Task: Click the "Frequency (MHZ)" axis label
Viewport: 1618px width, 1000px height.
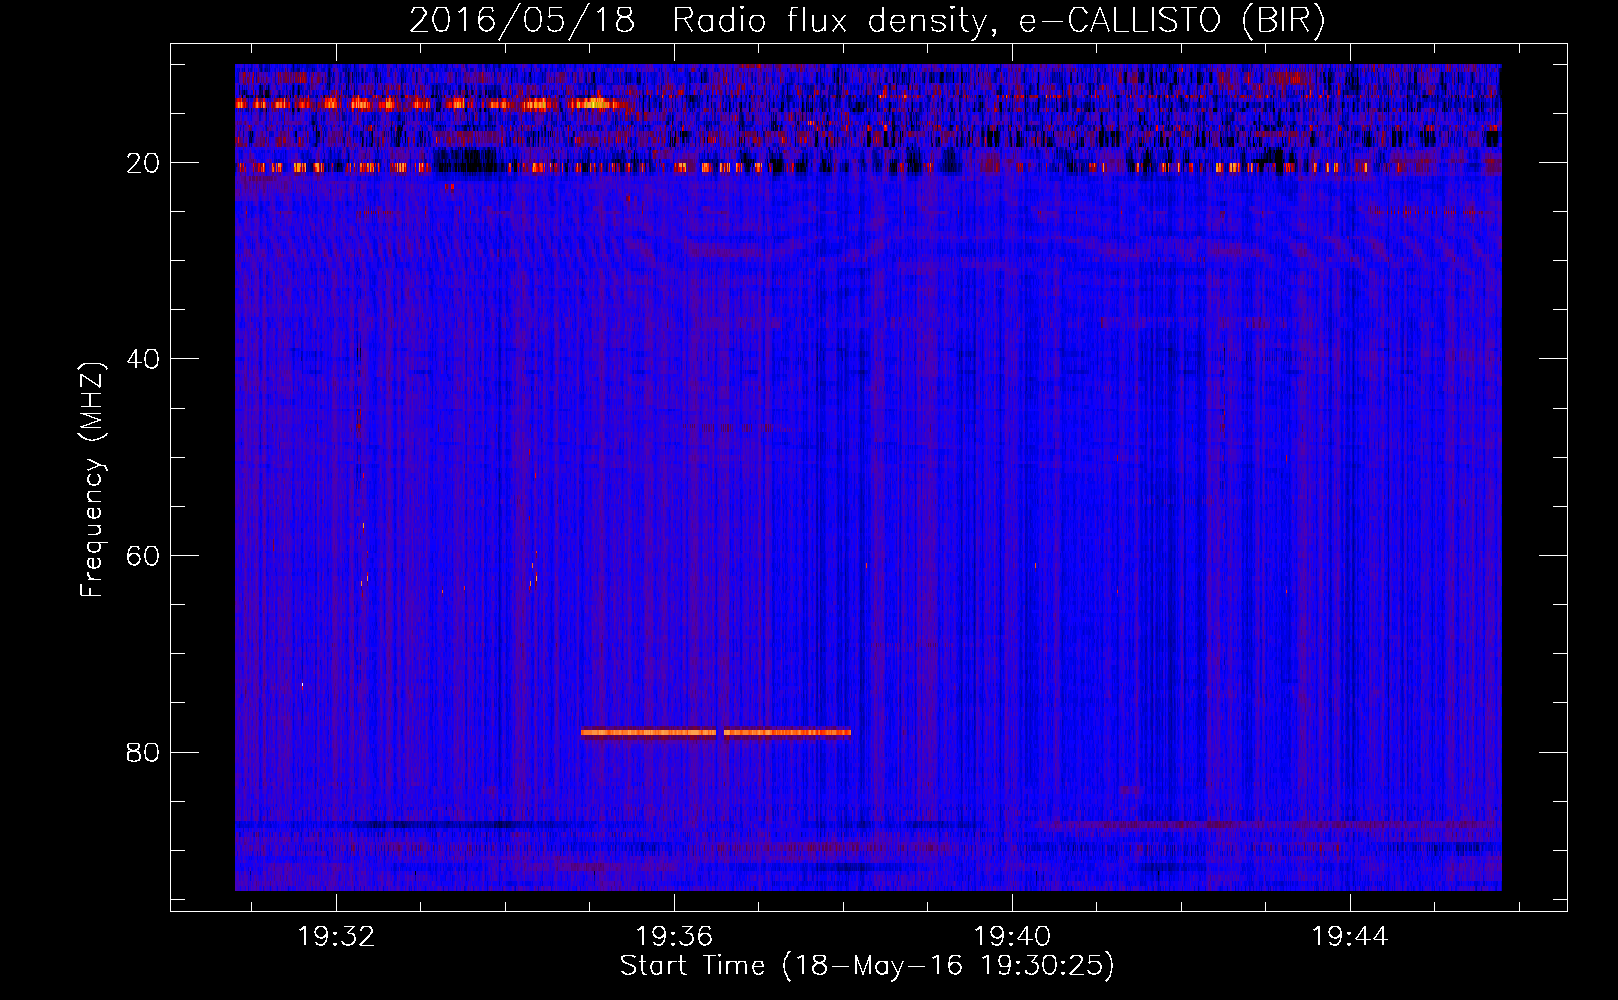Action: (x=91, y=479)
